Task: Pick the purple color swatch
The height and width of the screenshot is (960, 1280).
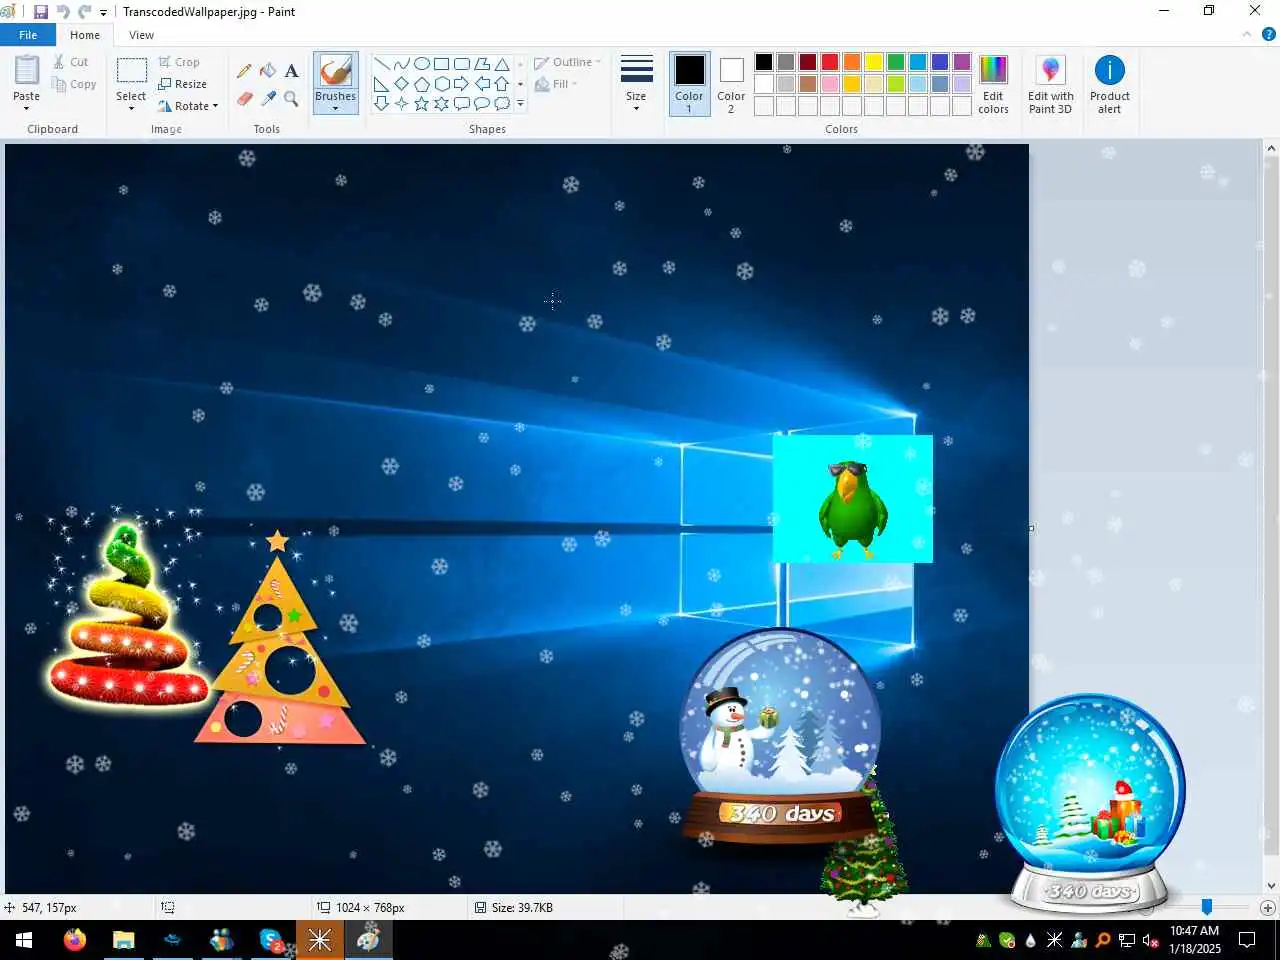Action: pos(962,62)
